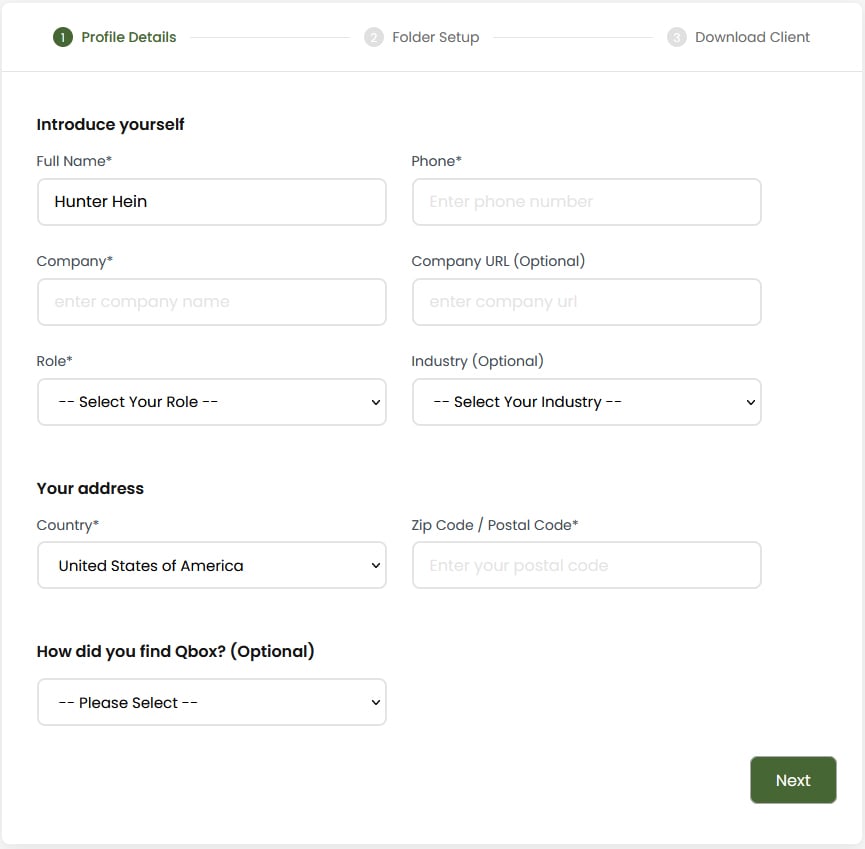
Task: Click the postal code input field
Action: click(586, 565)
